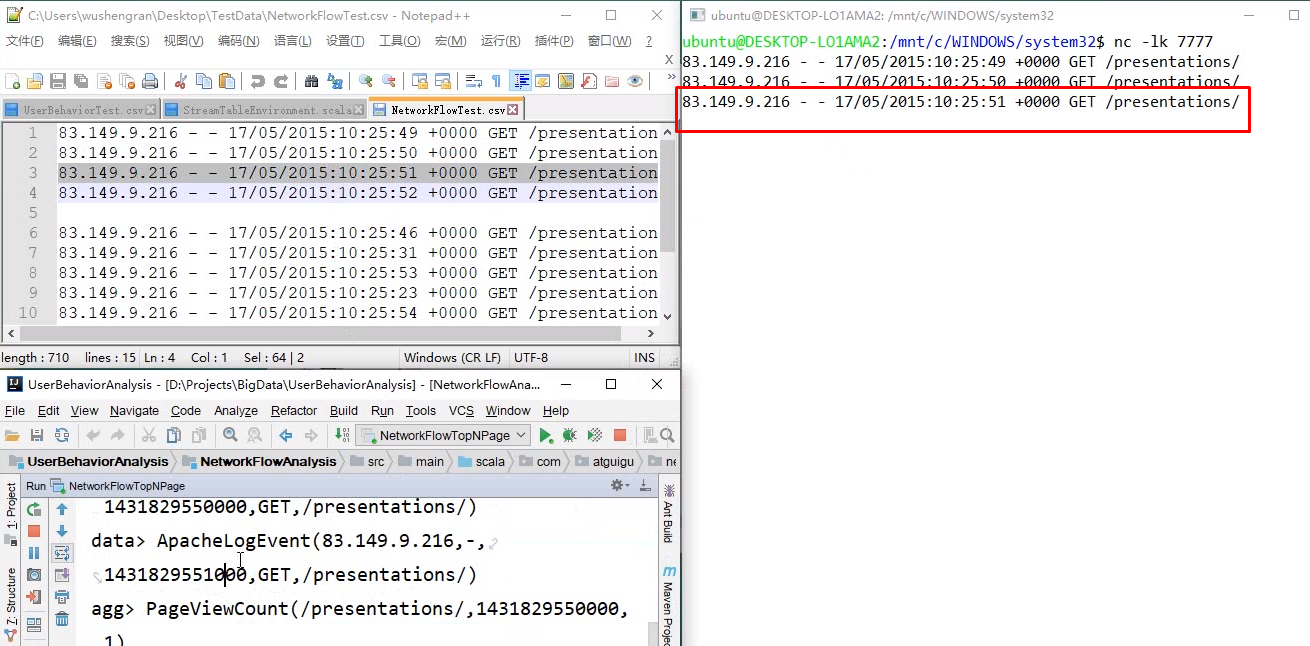Viewport: 1310px width, 646px height.
Task: Open the Run menu in IntelliJ
Action: (x=382, y=410)
